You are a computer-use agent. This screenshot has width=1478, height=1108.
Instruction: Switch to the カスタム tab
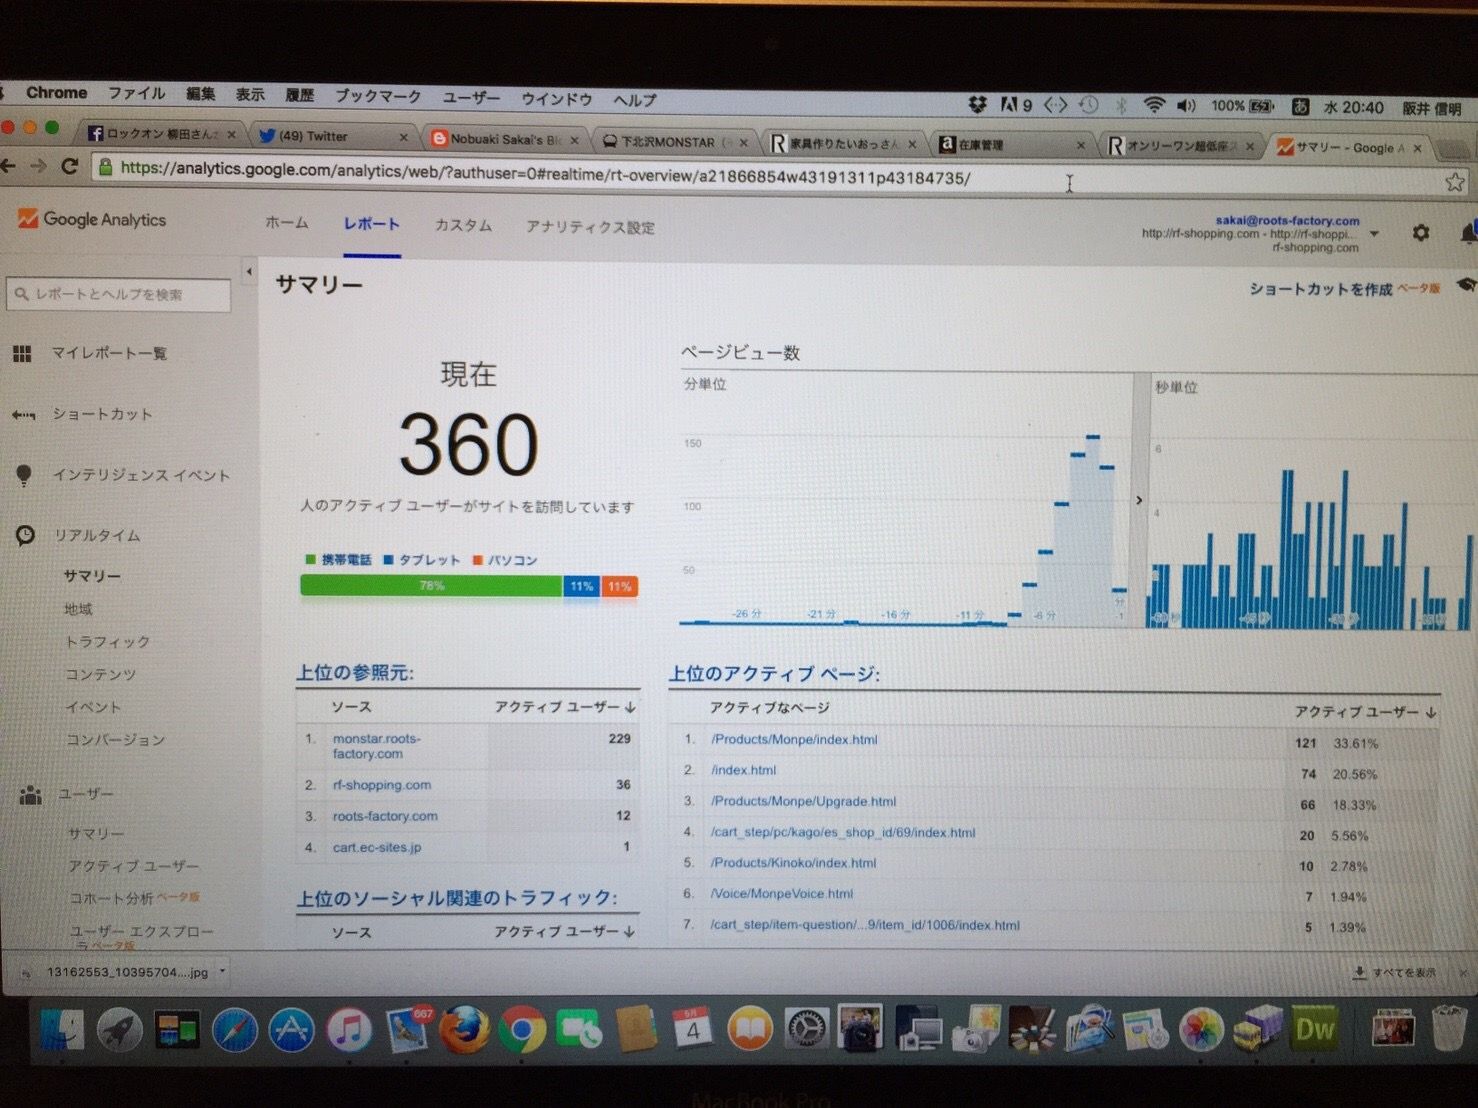(x=462, y=226)
